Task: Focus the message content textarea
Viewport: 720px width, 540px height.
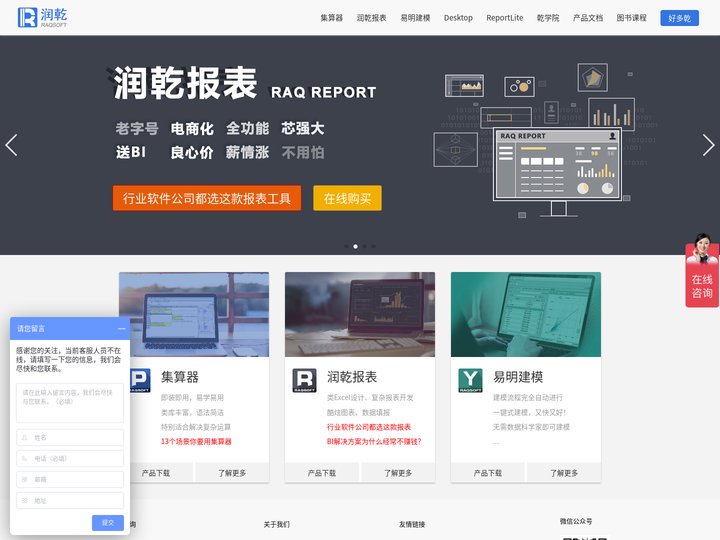Action: pos(70,403)
